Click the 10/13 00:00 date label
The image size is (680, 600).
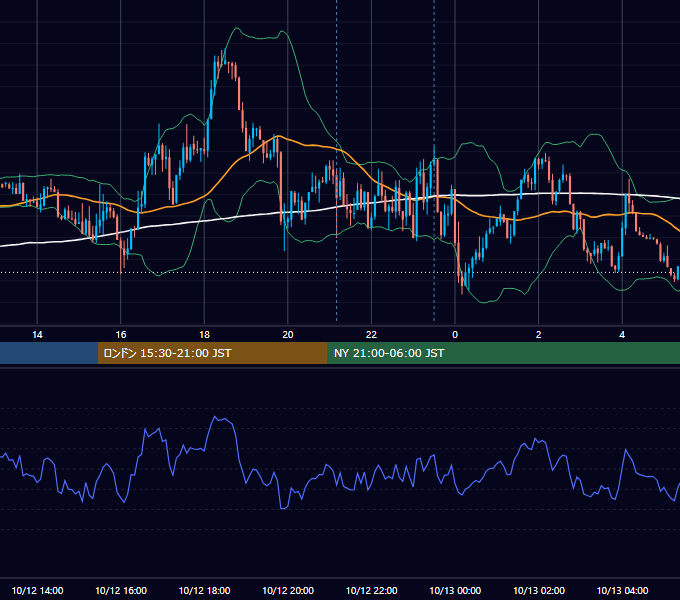click(455, 590)
